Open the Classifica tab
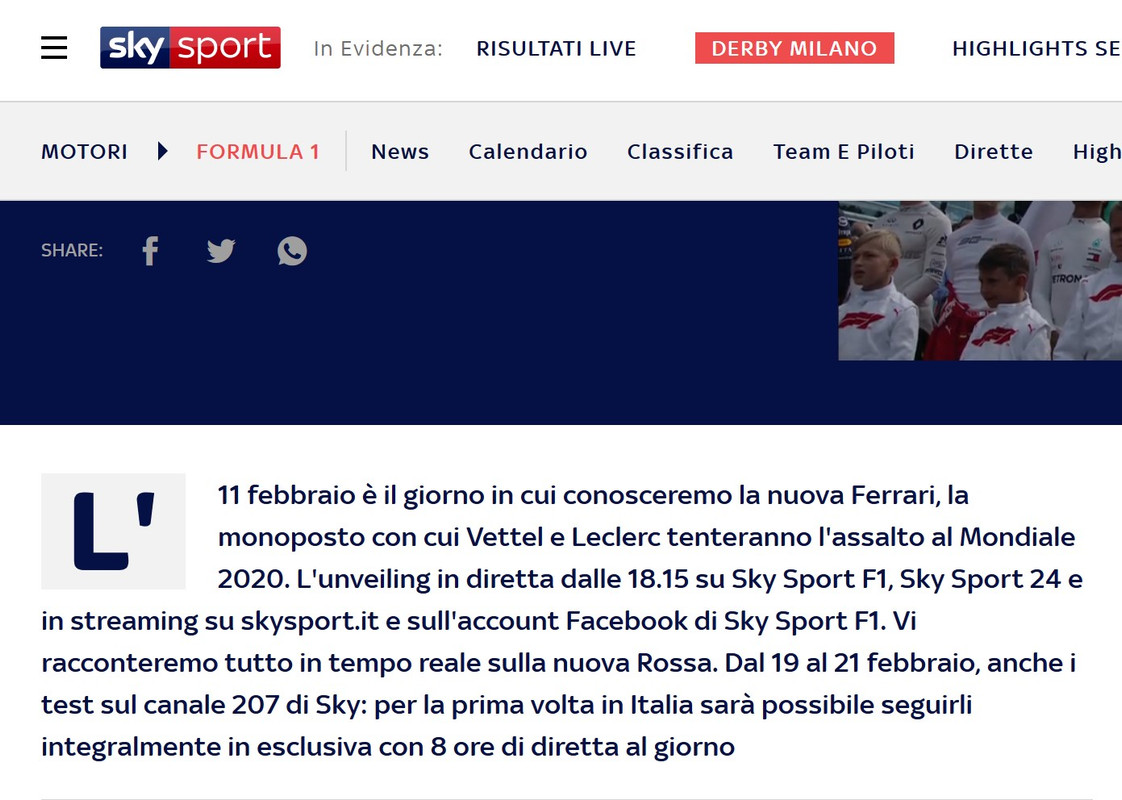Image resolution: width=1122 pixels, height=800 pixels. click(x=680, y=152)
